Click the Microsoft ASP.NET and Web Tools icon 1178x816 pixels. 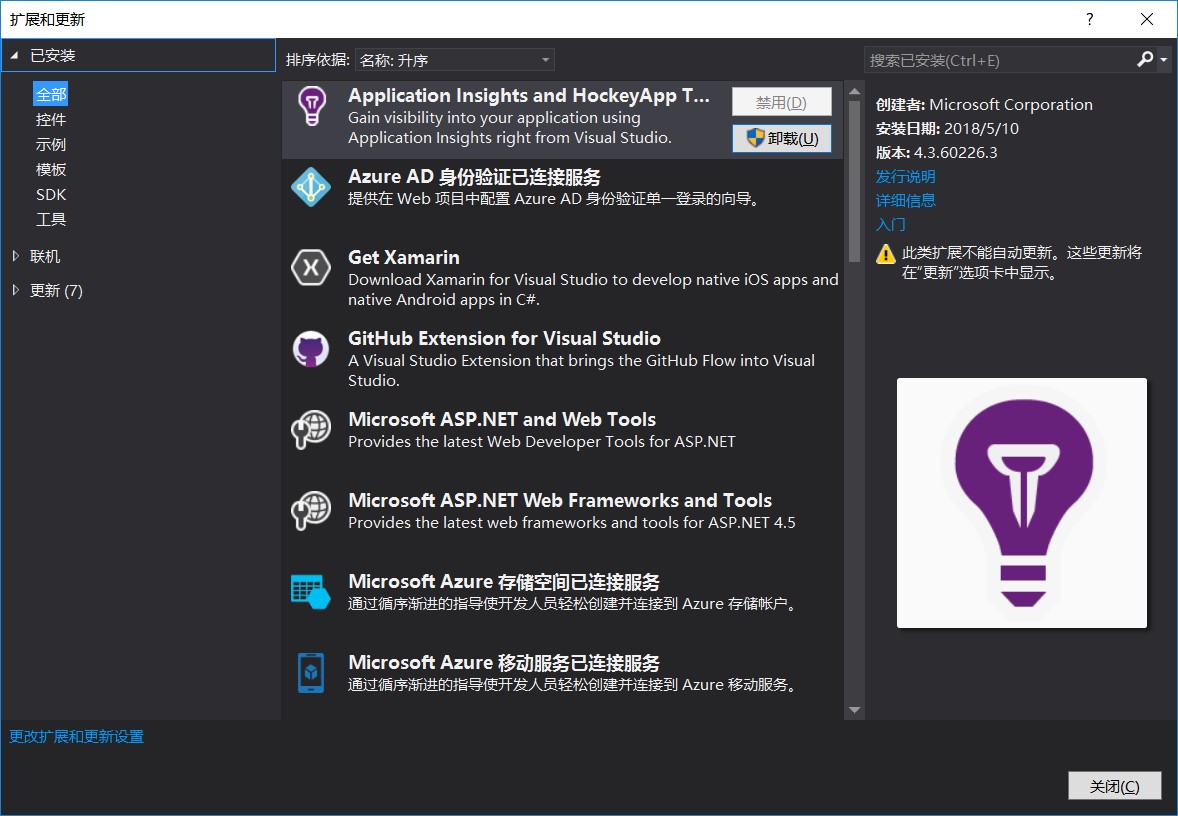point(311,430)
